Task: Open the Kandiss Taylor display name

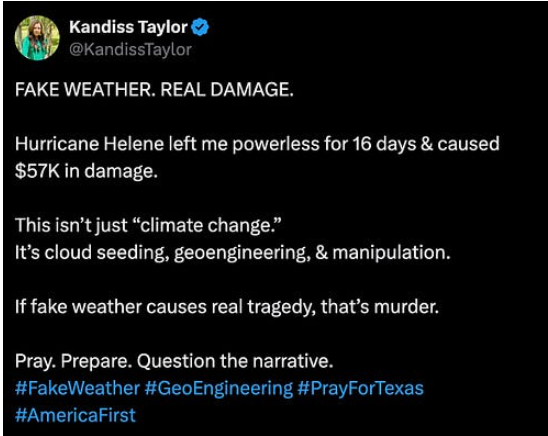Action: [x=129, y=27]
